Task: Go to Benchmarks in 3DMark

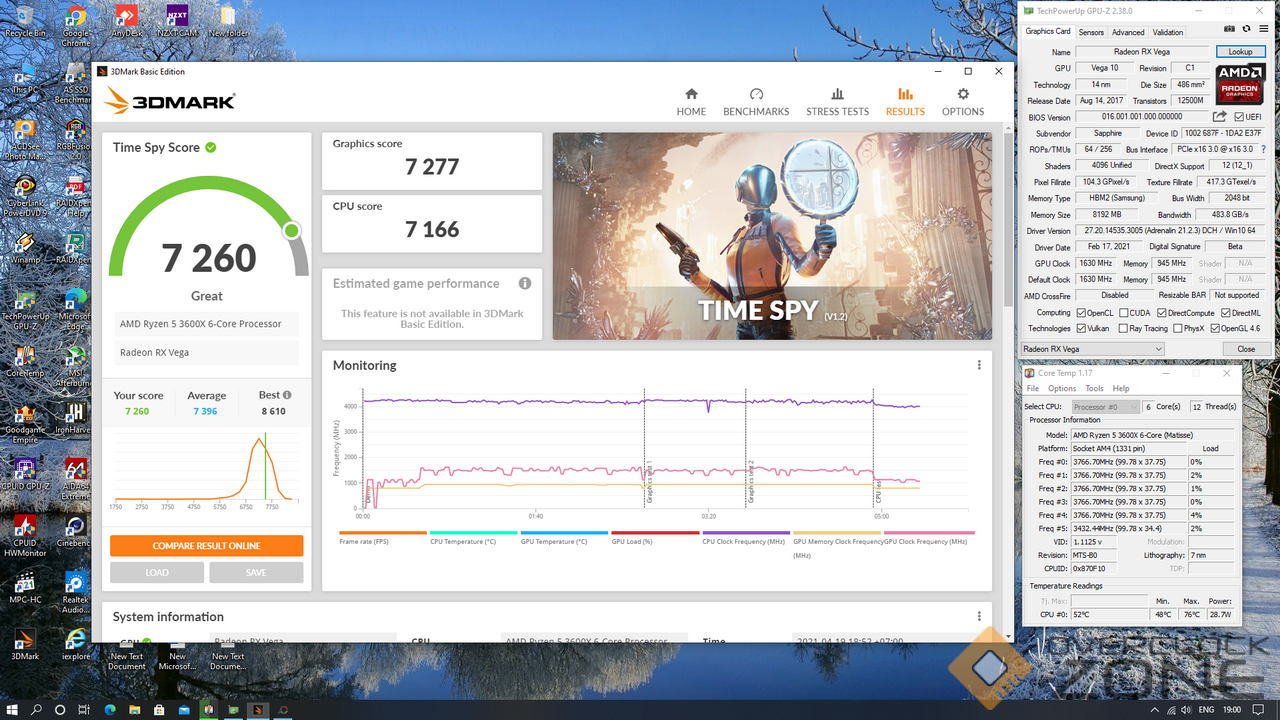Action: 756,101
